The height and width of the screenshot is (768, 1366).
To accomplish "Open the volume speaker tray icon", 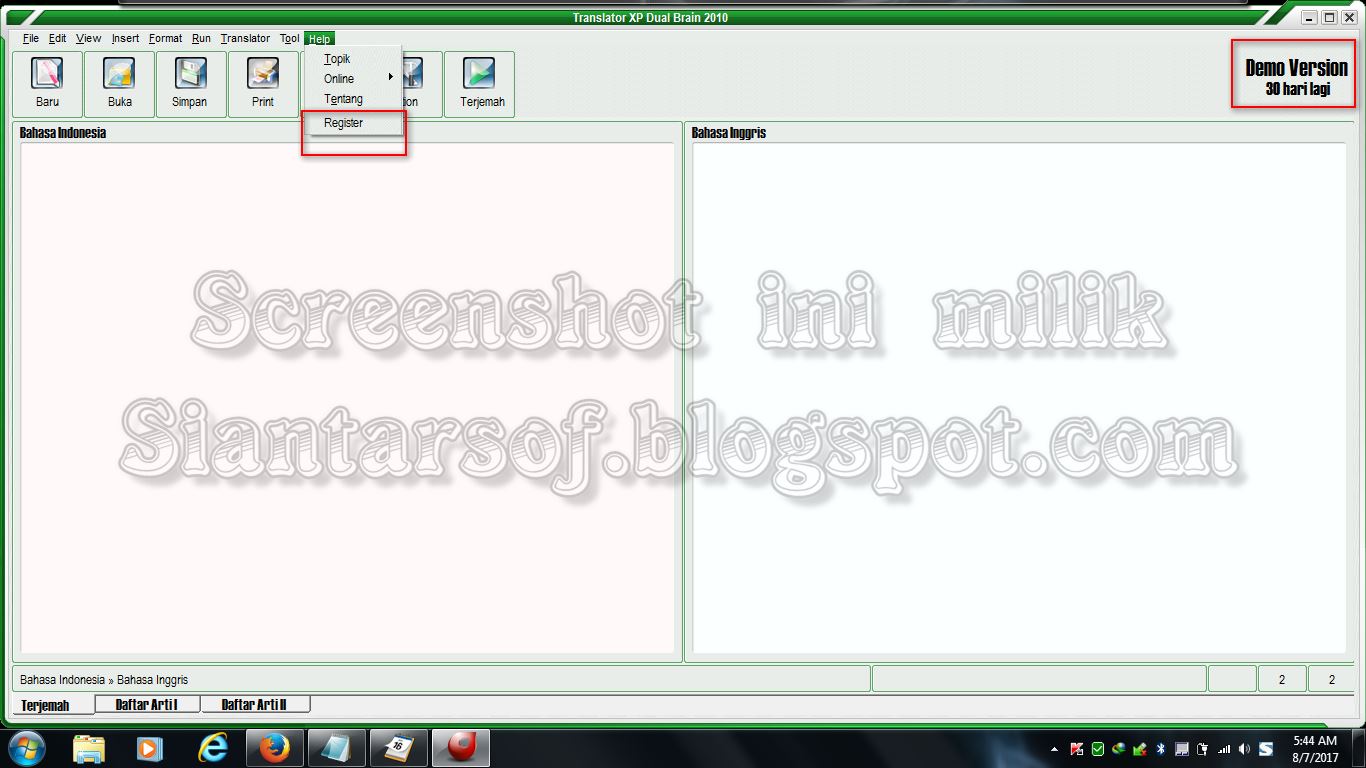I will [1244, 749].
